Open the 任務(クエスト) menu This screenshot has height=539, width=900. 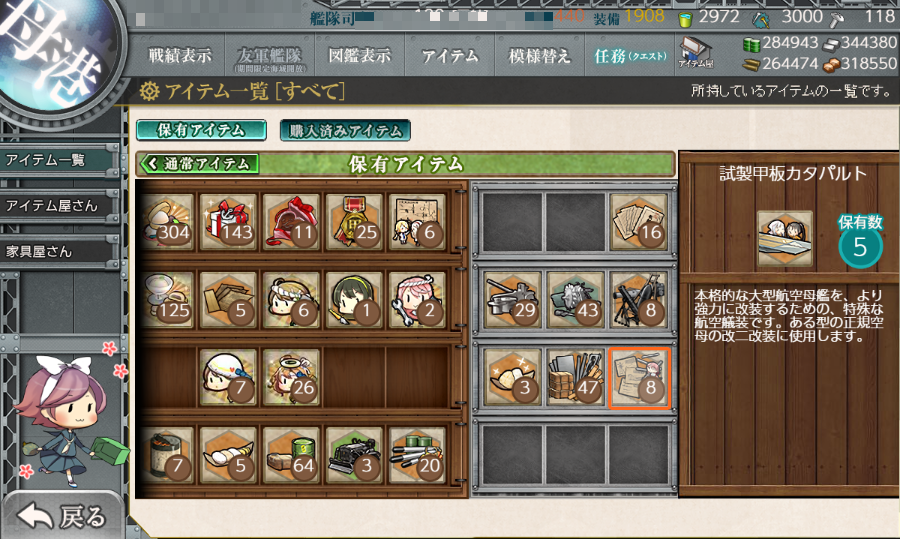tap(630, 56)
